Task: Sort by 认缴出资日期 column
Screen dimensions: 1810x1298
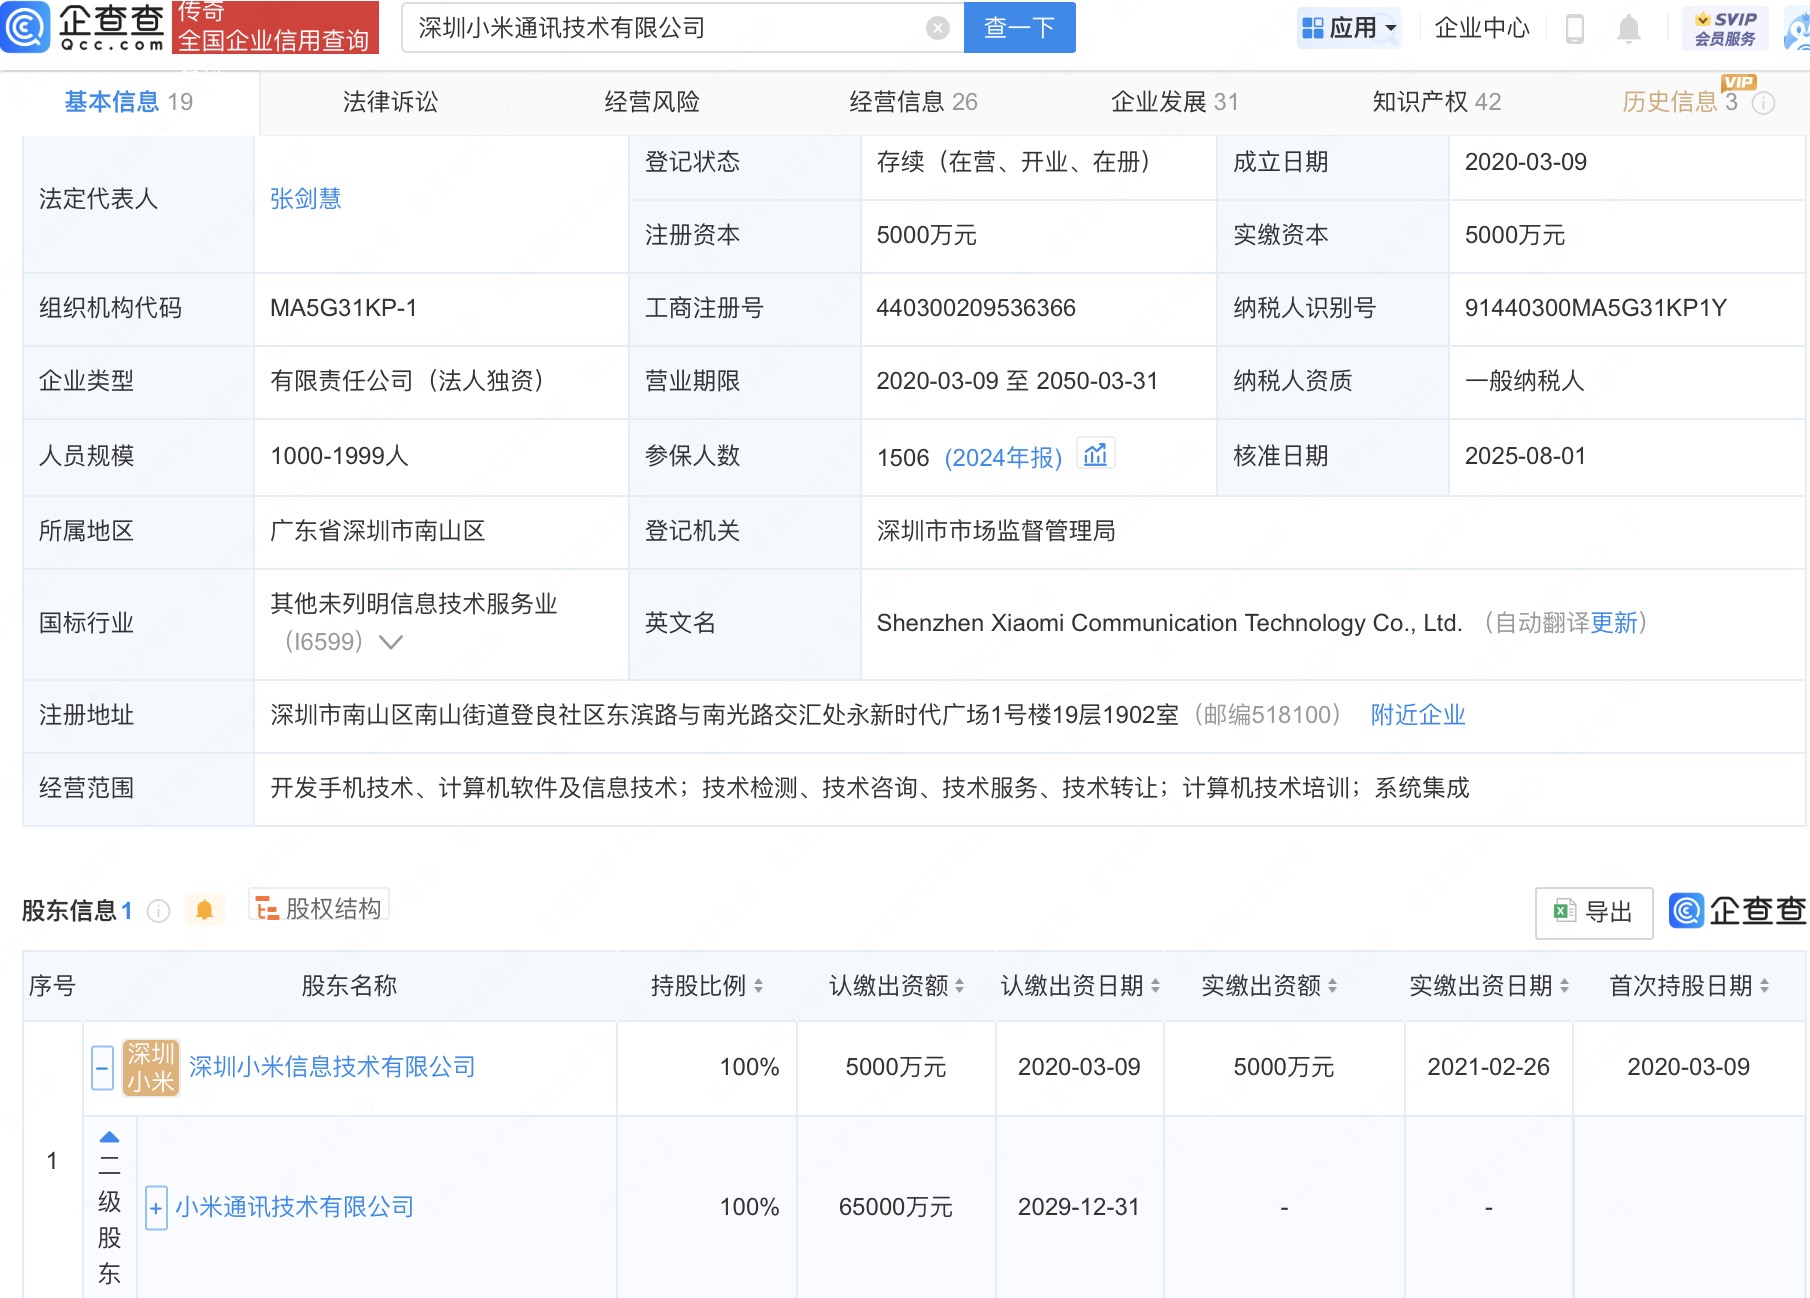Action: click(x=1156, y=986)
